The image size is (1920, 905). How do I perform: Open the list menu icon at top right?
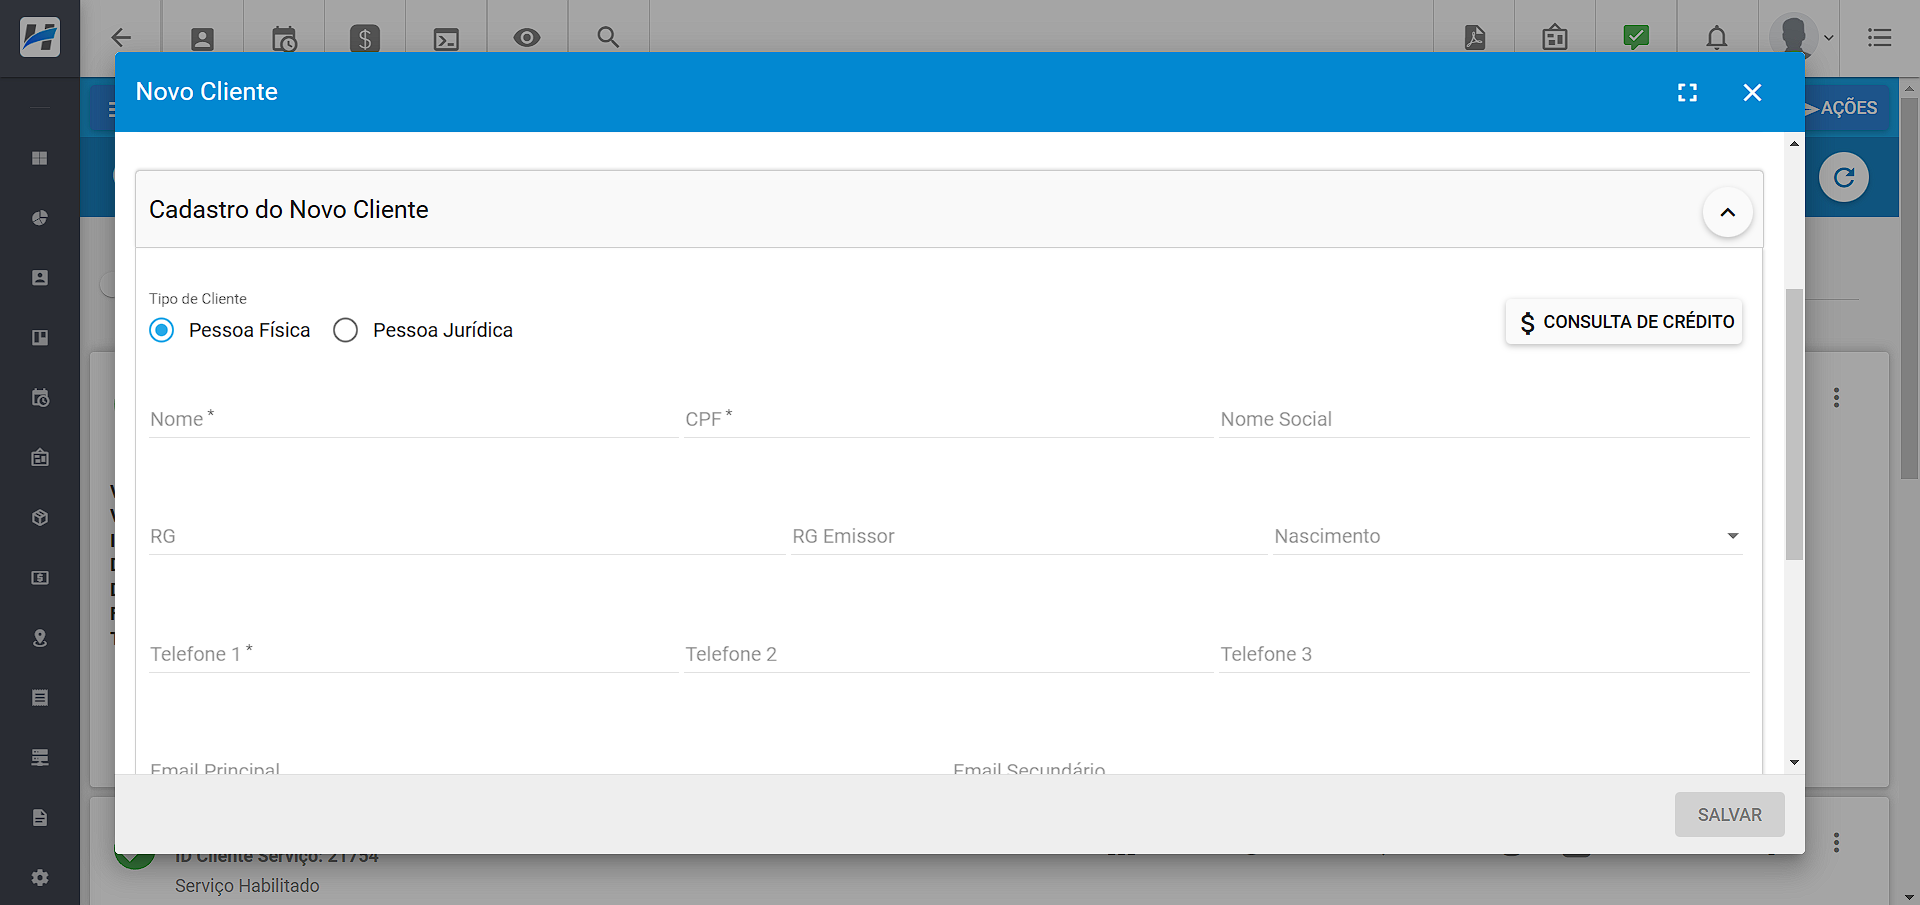coord(1880,38)
